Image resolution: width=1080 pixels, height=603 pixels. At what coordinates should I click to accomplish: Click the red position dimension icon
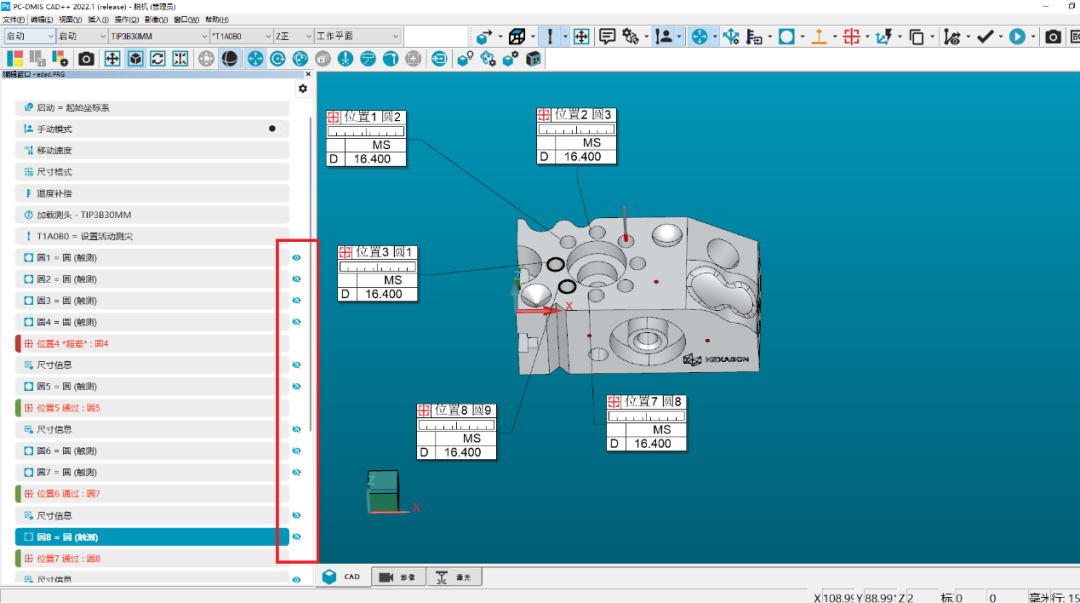click(851, 37)
